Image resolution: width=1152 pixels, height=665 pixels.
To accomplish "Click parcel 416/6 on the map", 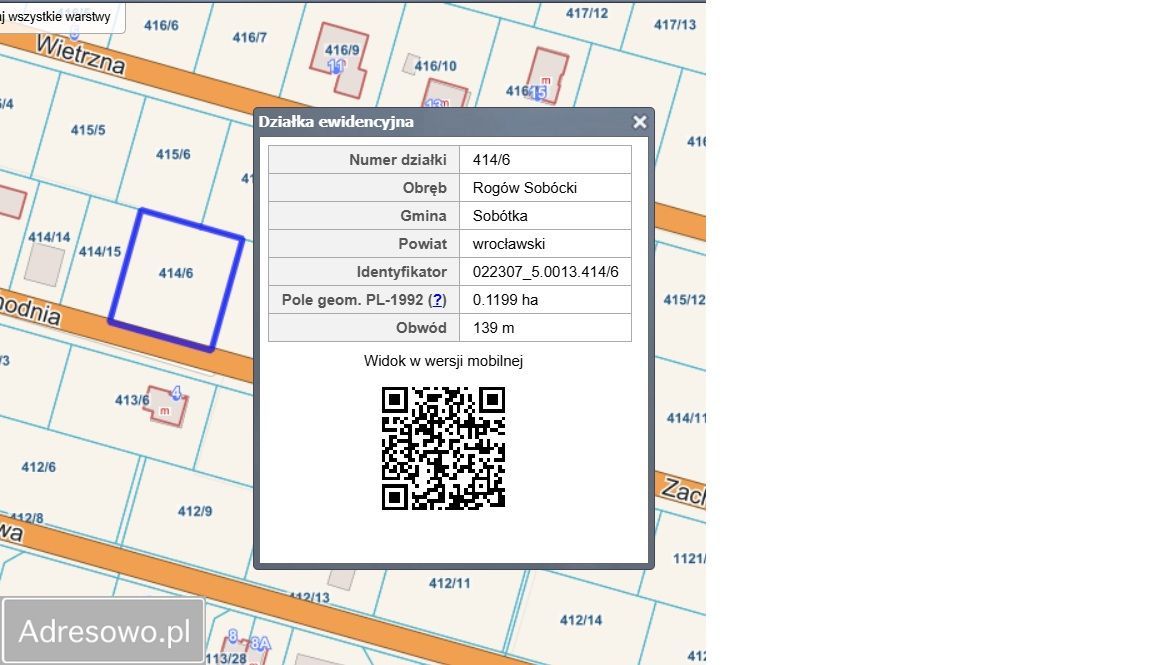I will (161, 26).
